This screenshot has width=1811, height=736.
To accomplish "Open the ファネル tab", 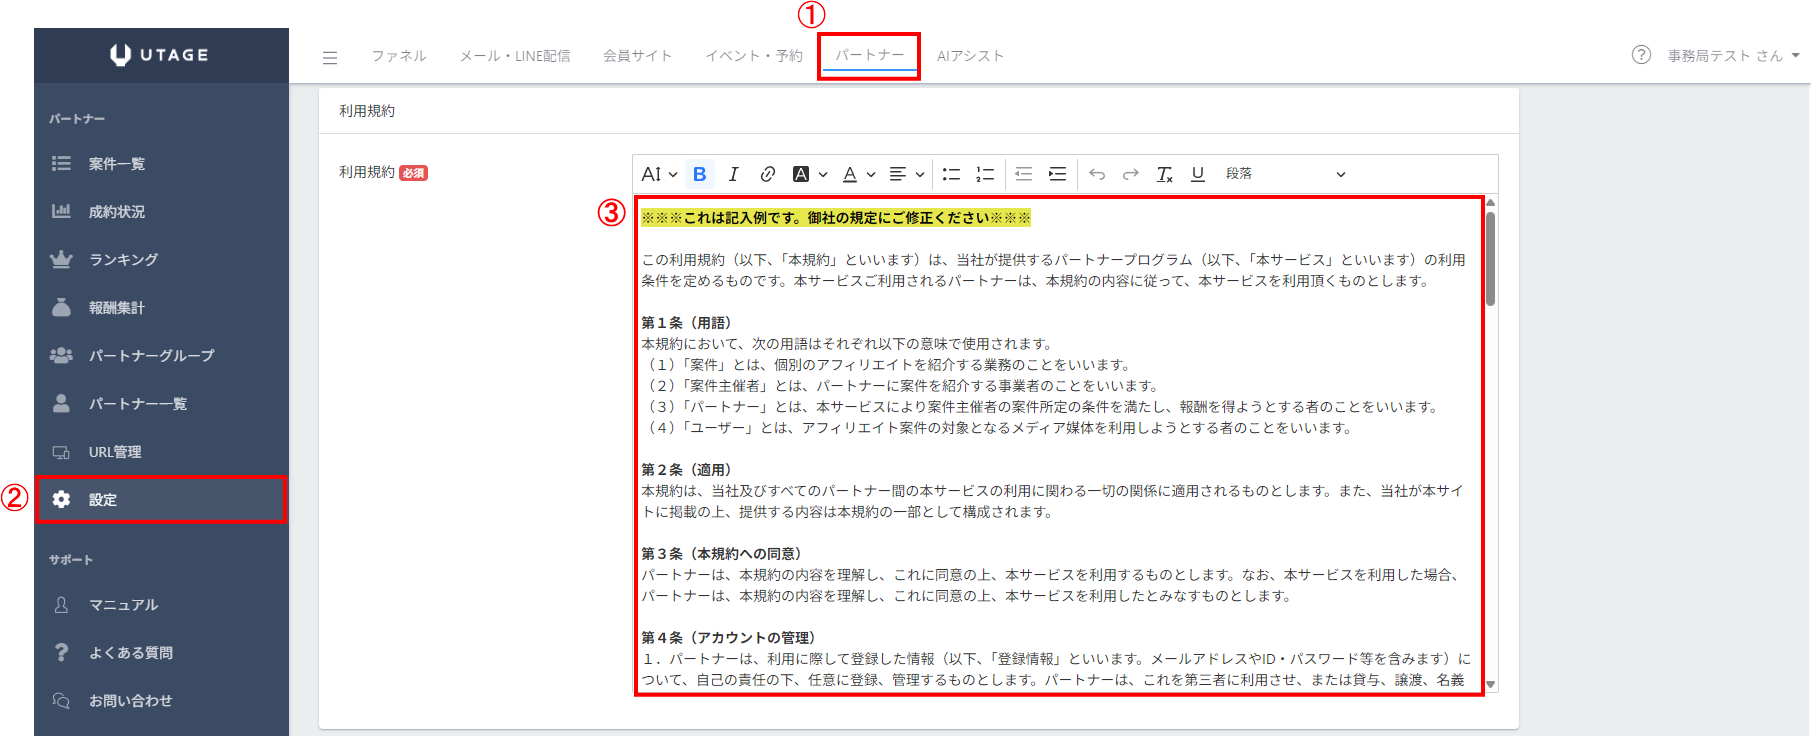I will (x=399, y=56).
